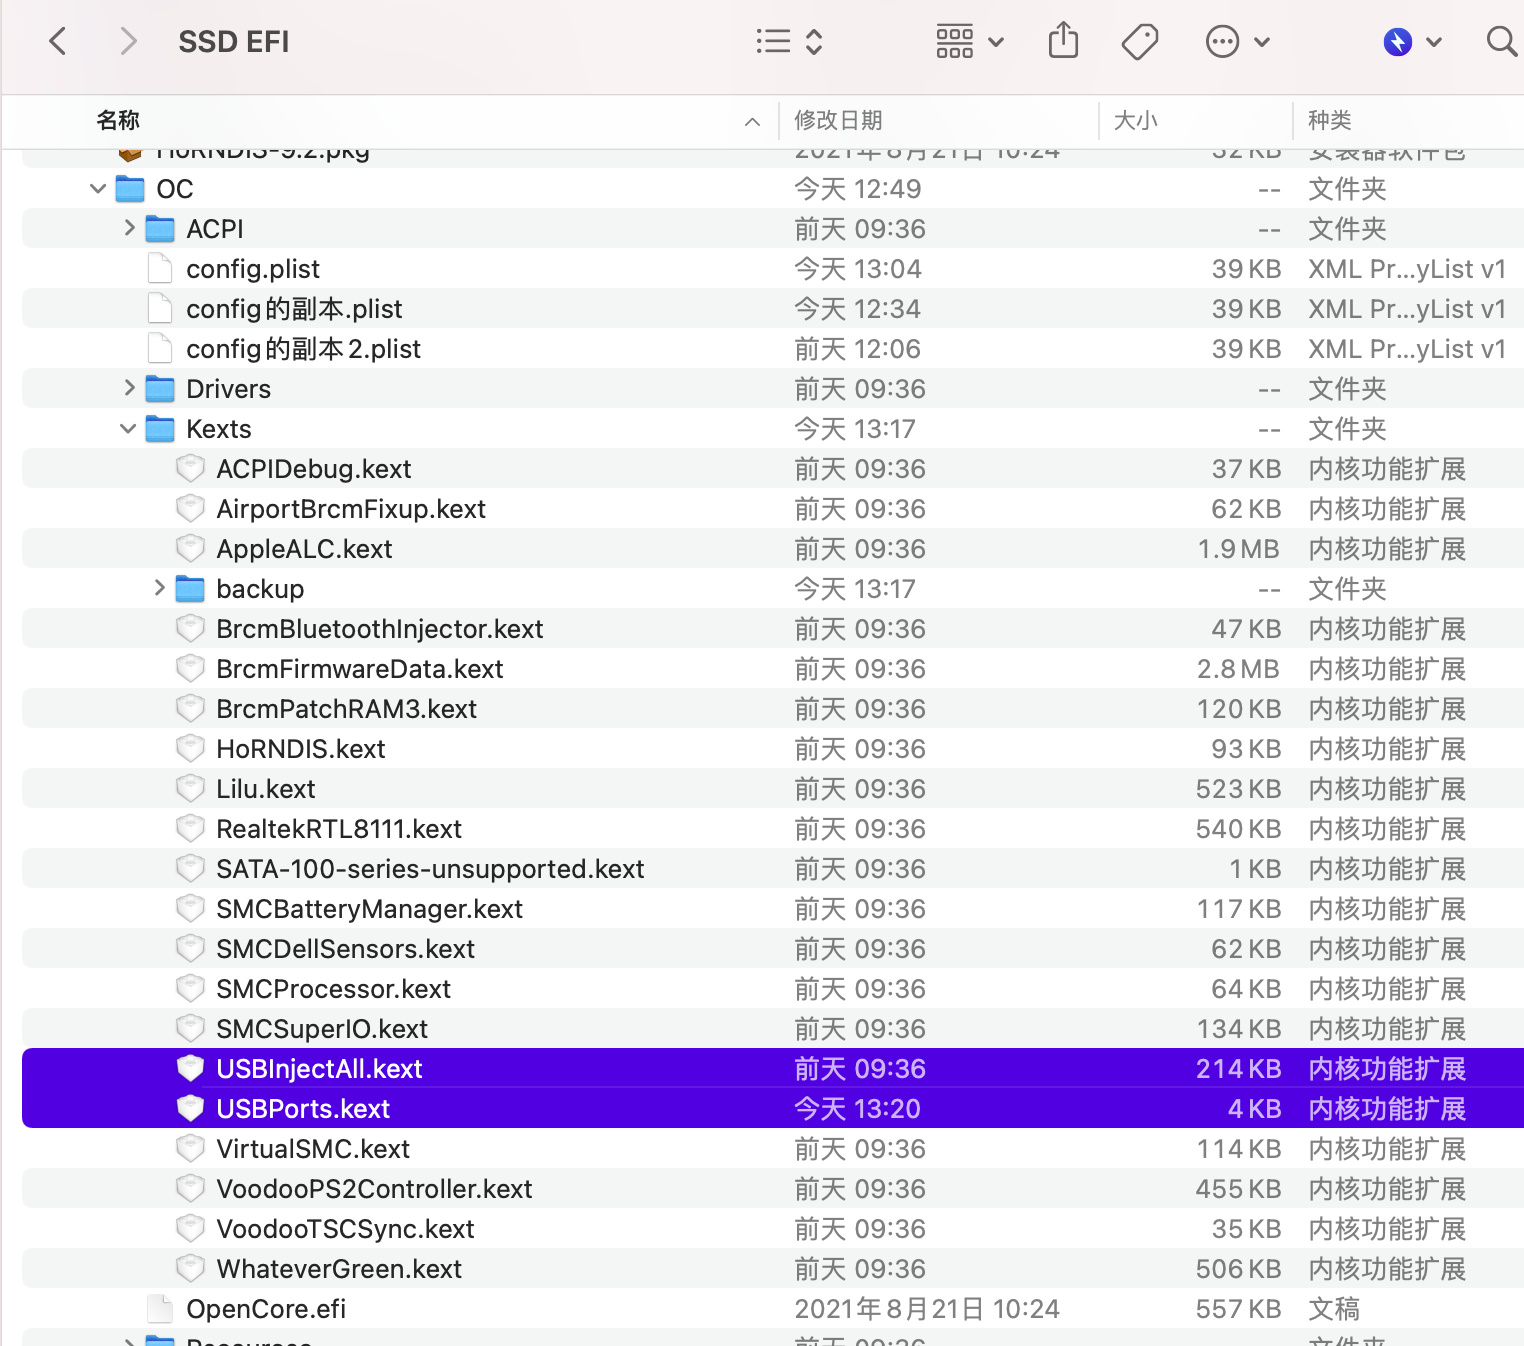This screenshot has height=1346, width=1524.
Task: Click the 2.8 MB size of BrcmFirmwareData.kext
Action: coord(1239,669)
